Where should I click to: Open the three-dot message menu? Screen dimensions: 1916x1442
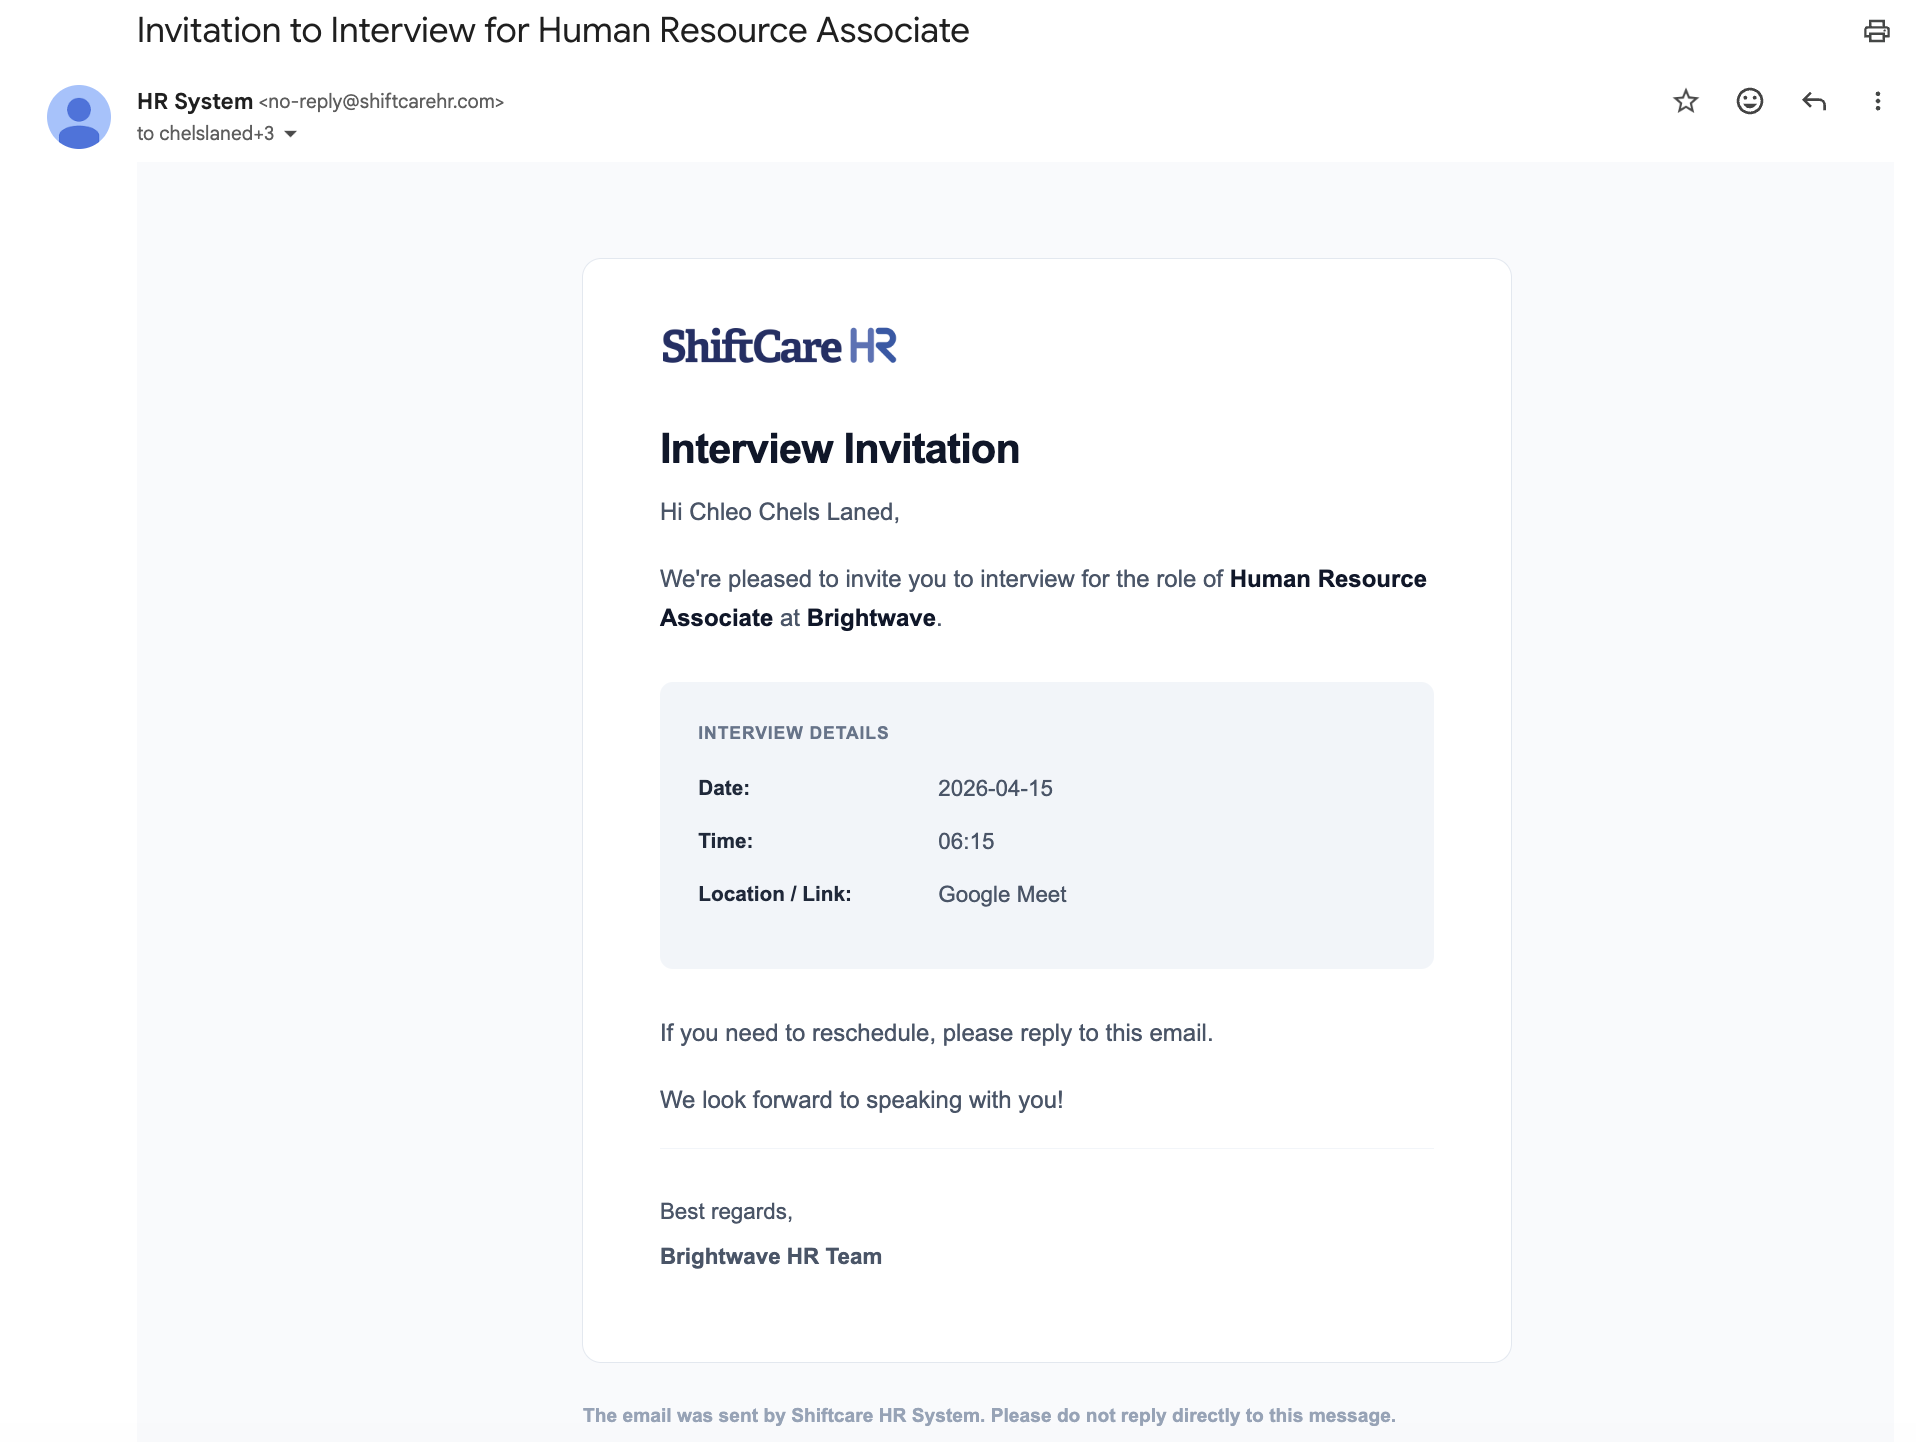[1879, 101]
